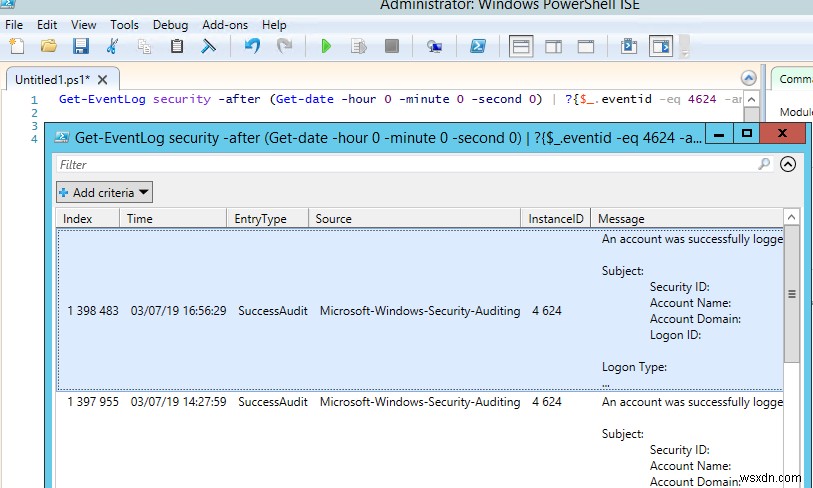The height and width of the screenshot is (488, 813).
Task: Minimize the Get-EventLog grid window
Action: (x=719, y=134)
